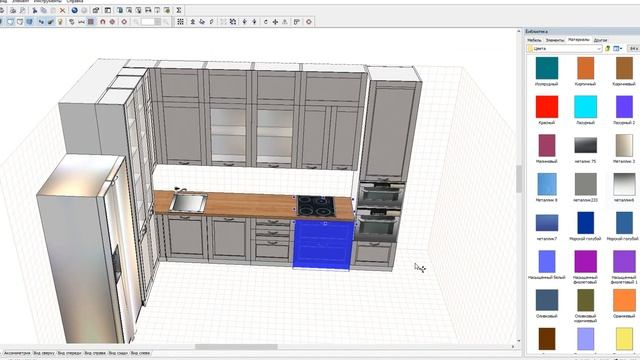Switch to the Вид спереди view tab
Image resolution: width=640 pixels, height=360 pixels.
tap(69, 353)
